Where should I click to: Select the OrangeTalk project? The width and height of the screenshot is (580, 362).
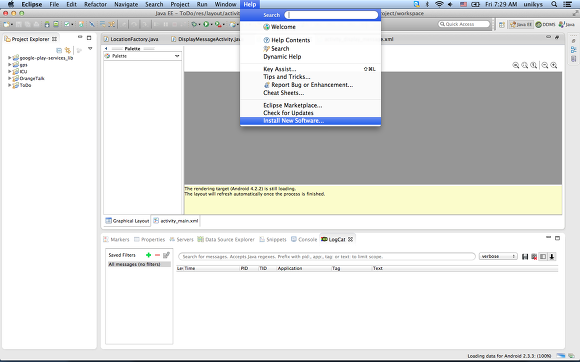point(32,78)
